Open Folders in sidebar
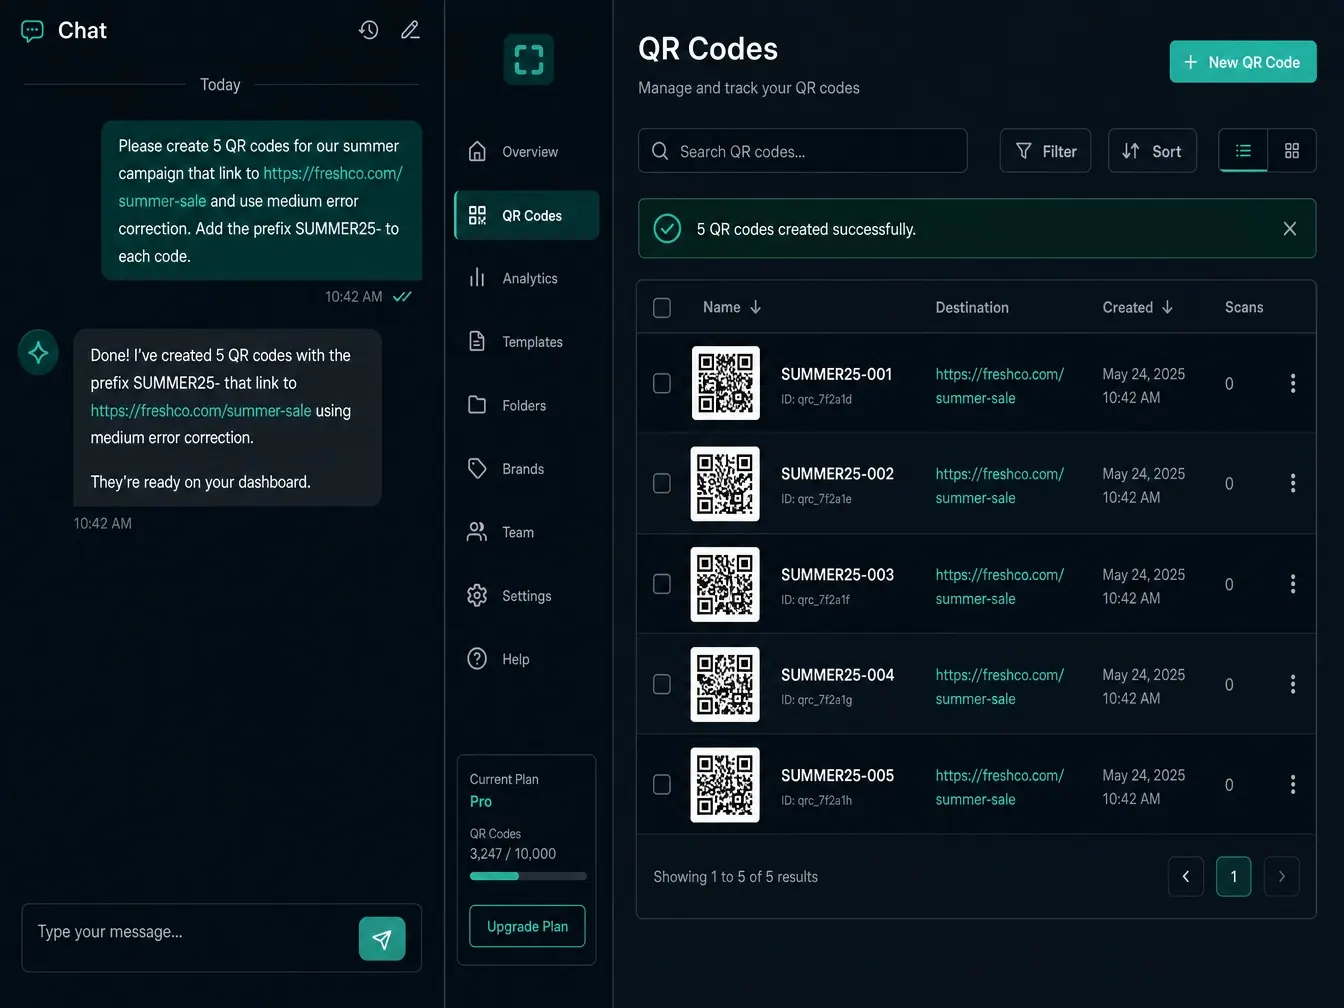1344x1008 pixels. [x=527, y=405]
